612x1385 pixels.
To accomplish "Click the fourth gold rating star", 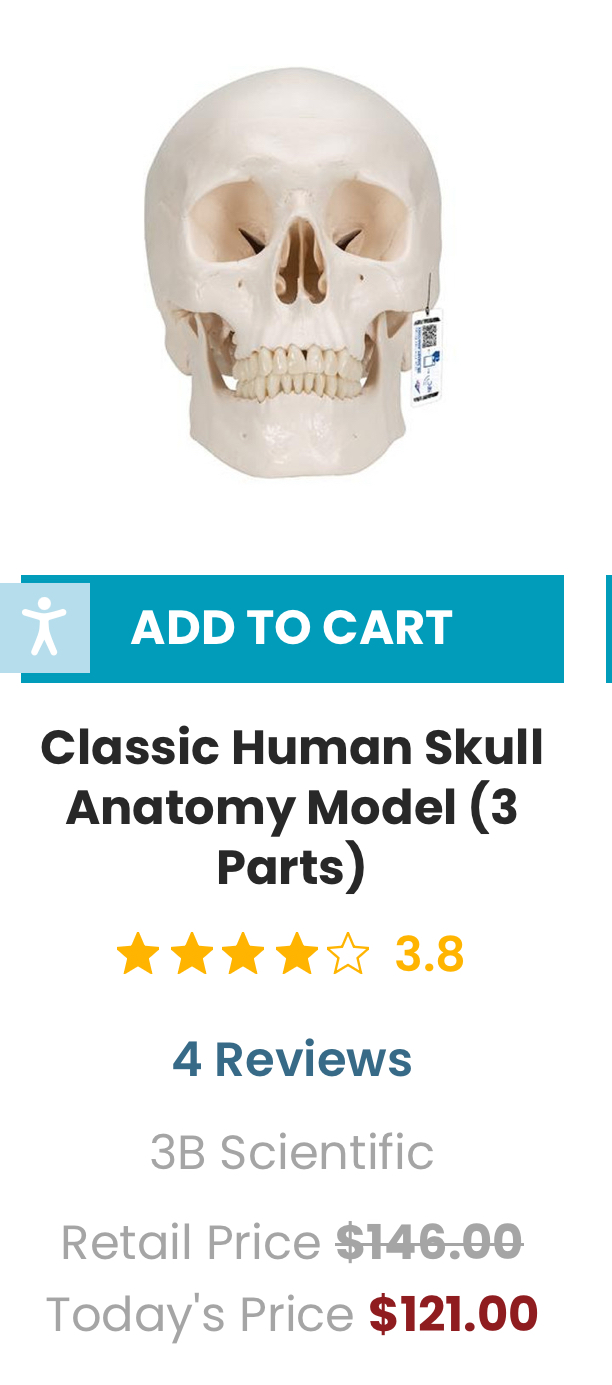I will tap(295, 953).
